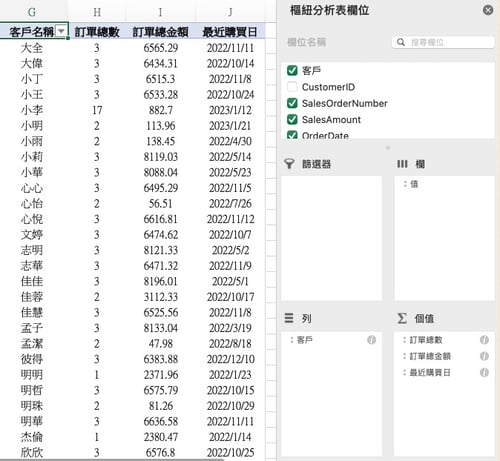Click the 訂單總數 header cell
The image size is (500, 461).
click(97, 32)
